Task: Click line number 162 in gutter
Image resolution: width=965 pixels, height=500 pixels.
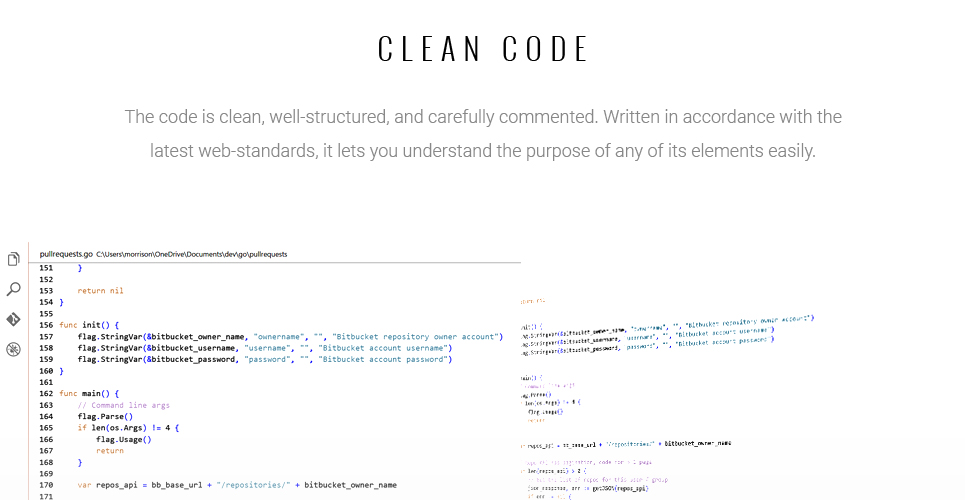Action: click(x=46, y=393)
